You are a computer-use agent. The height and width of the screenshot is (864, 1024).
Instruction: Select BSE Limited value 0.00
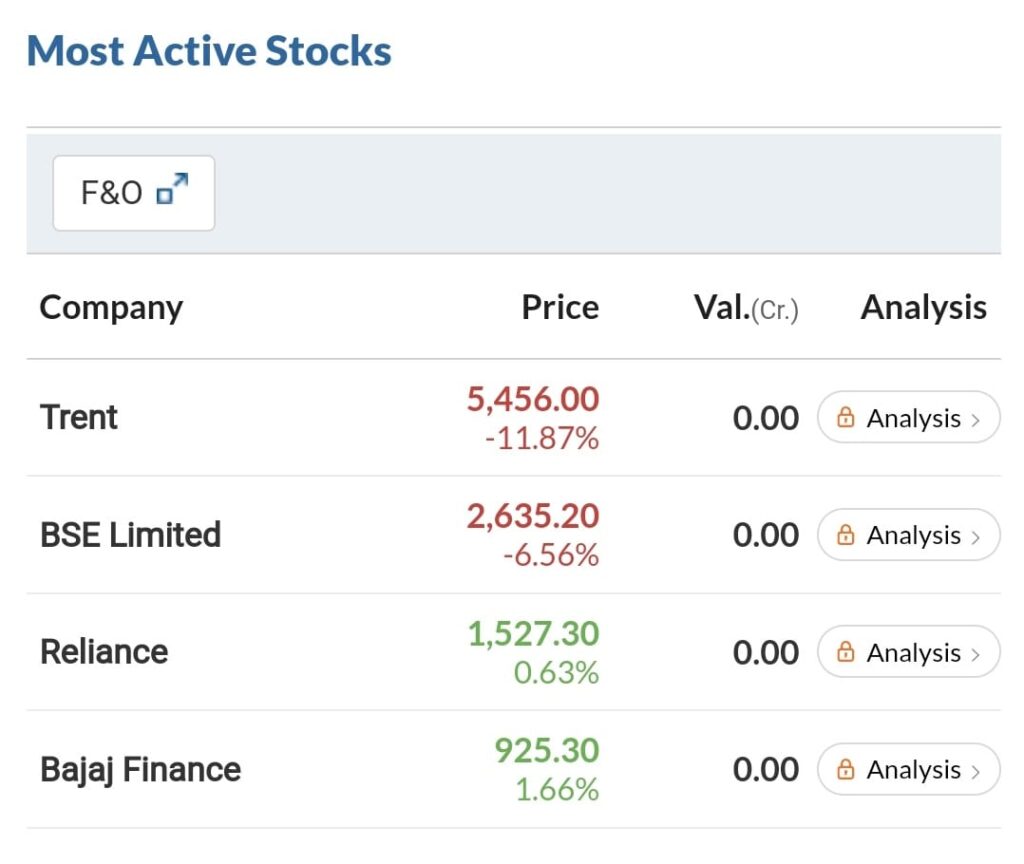click(x=766, y=536)
